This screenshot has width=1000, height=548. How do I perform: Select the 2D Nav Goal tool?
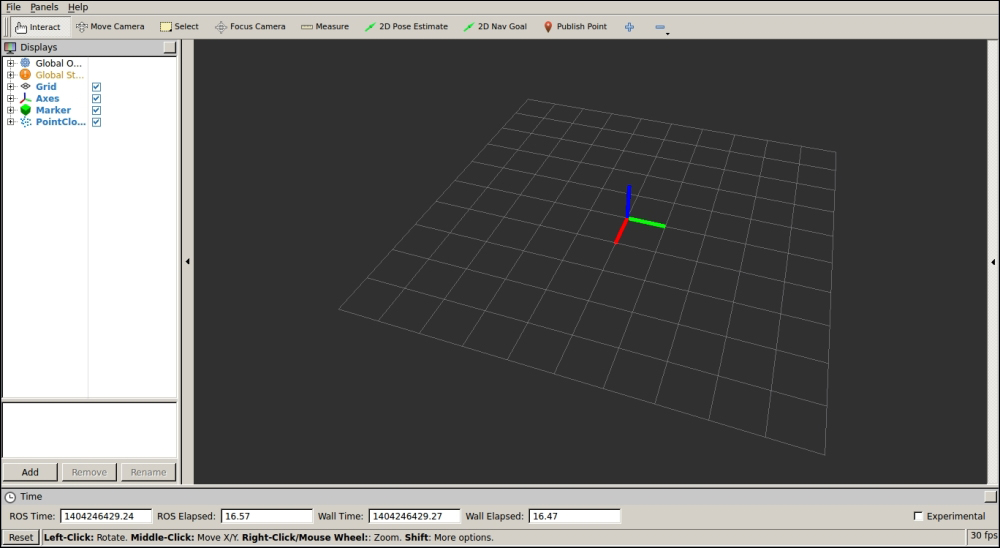pos(495,27)
